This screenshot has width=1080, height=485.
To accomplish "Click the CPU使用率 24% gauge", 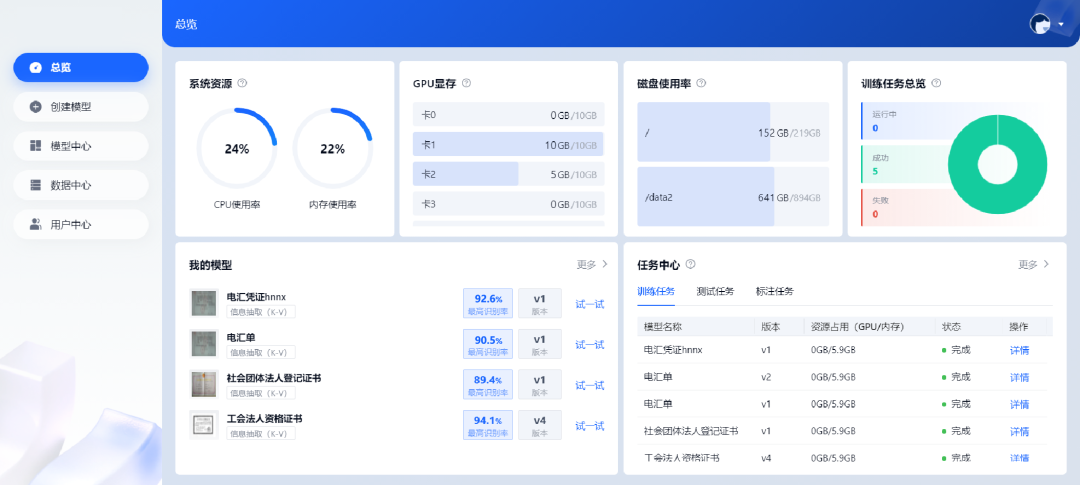I will tap(237, 149).
